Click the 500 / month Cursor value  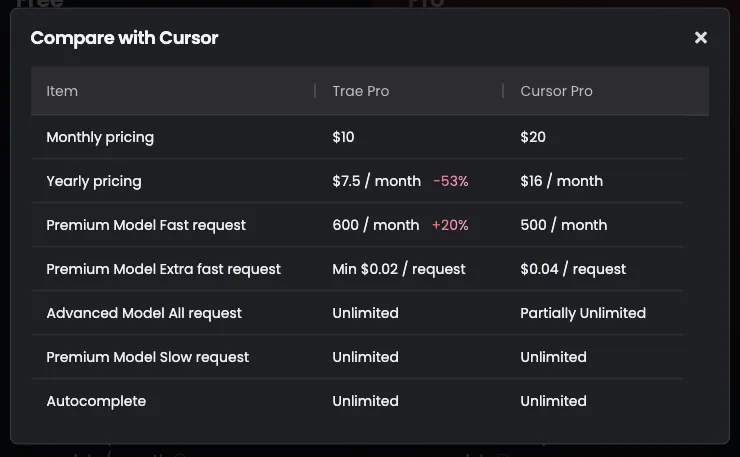click(563, 225)
